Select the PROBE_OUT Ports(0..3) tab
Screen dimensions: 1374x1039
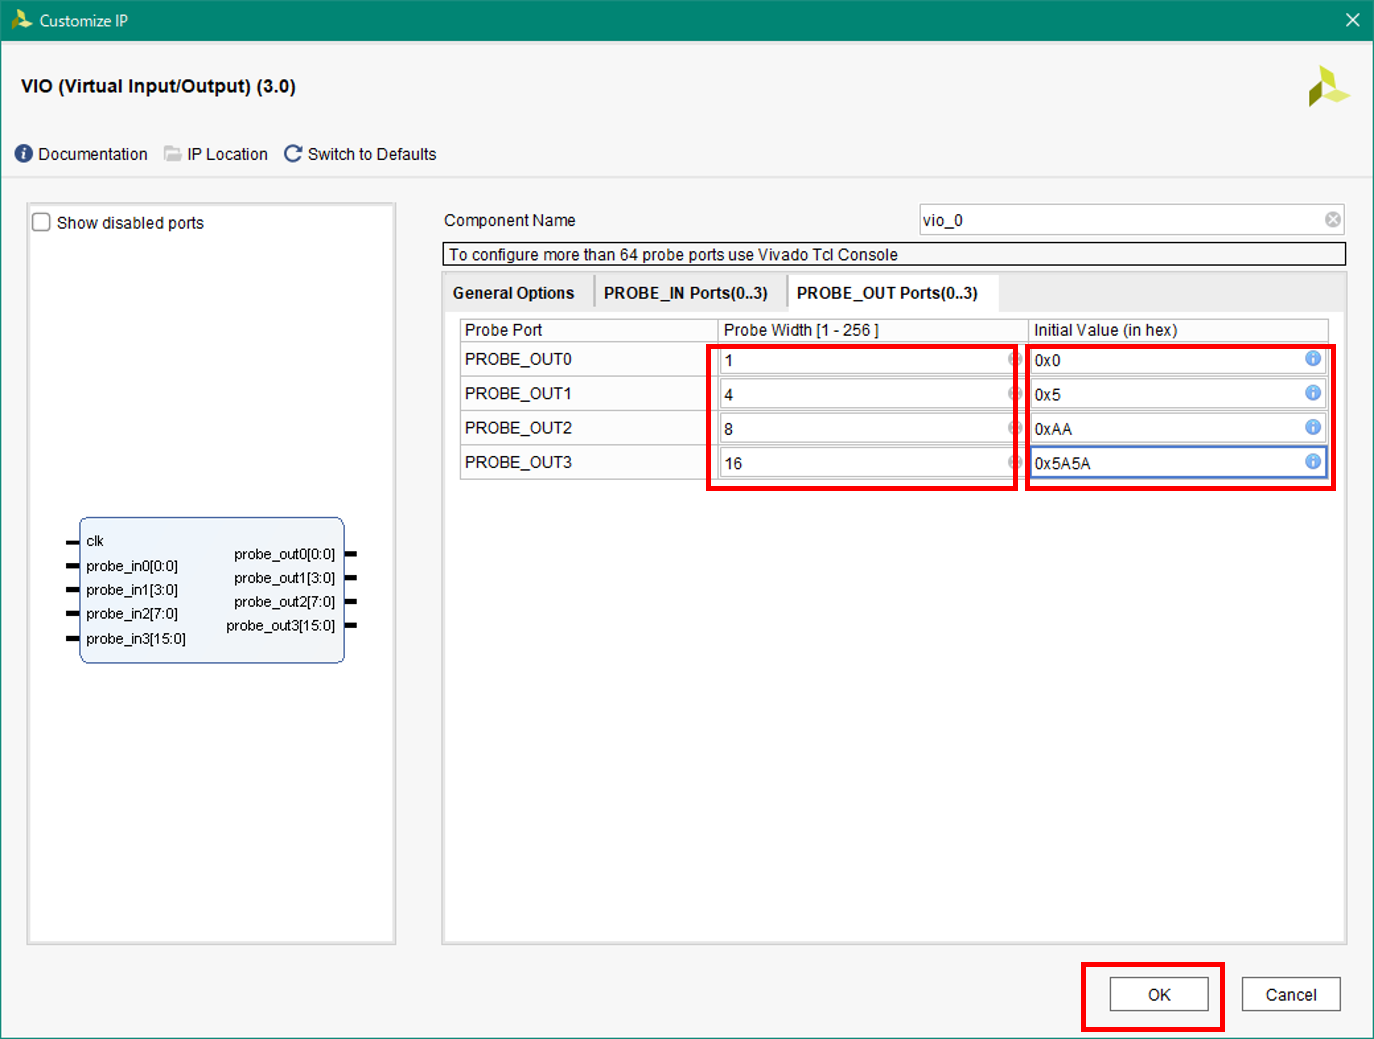[x=887, y=293]
